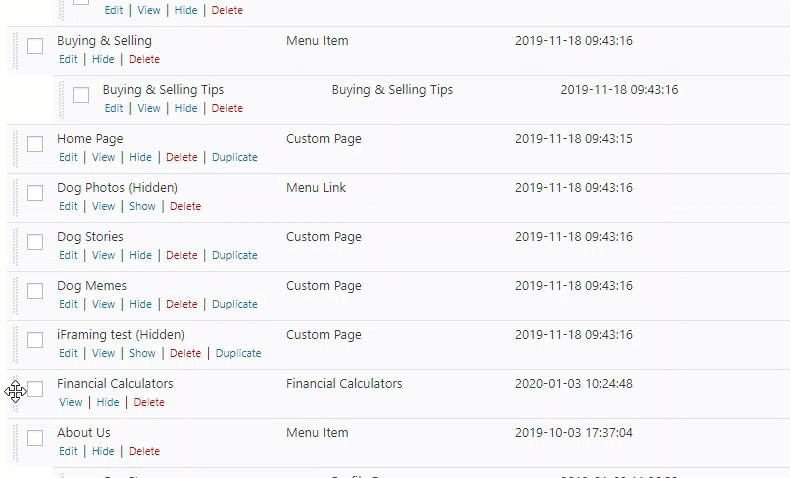The height and width of the screenshot is (478, 790).
Task: Edit the iFraming test page
Action: [x=68, y=353]
